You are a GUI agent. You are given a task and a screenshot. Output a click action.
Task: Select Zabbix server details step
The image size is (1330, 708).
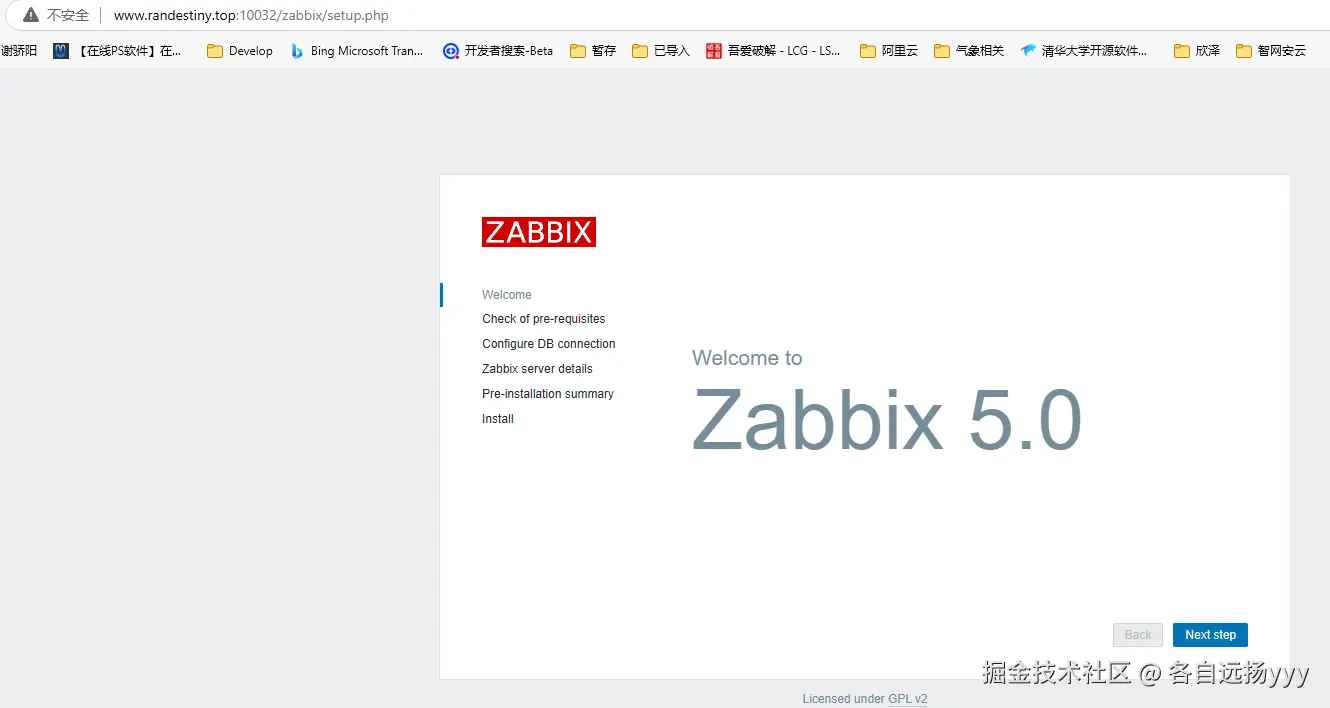537,369
